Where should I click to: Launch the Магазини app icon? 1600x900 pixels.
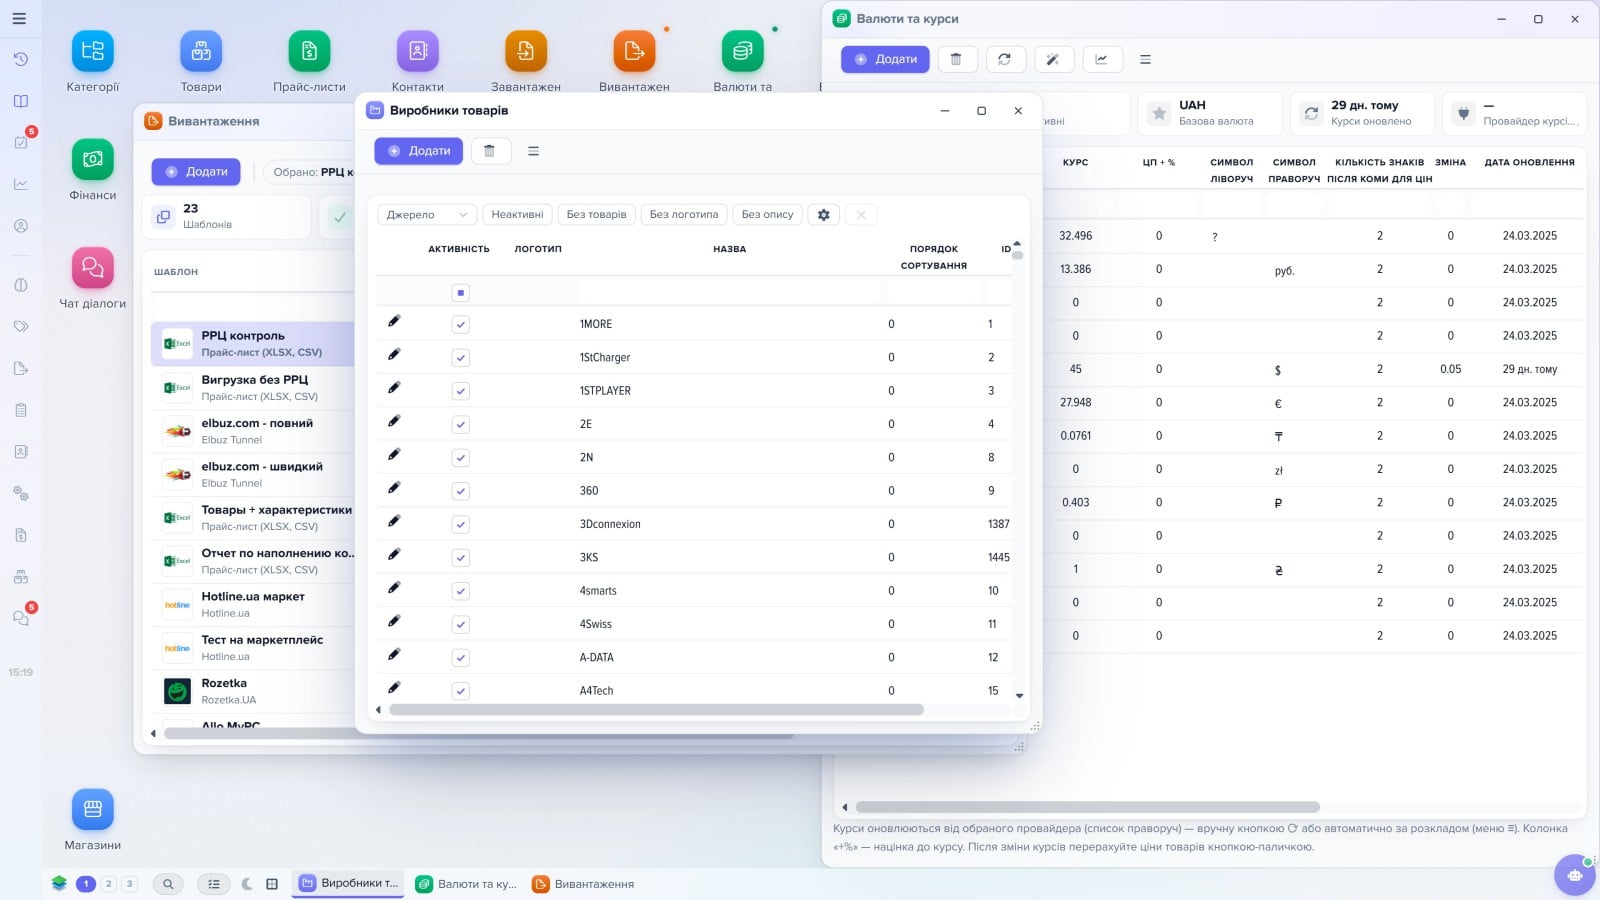point(93,809)
